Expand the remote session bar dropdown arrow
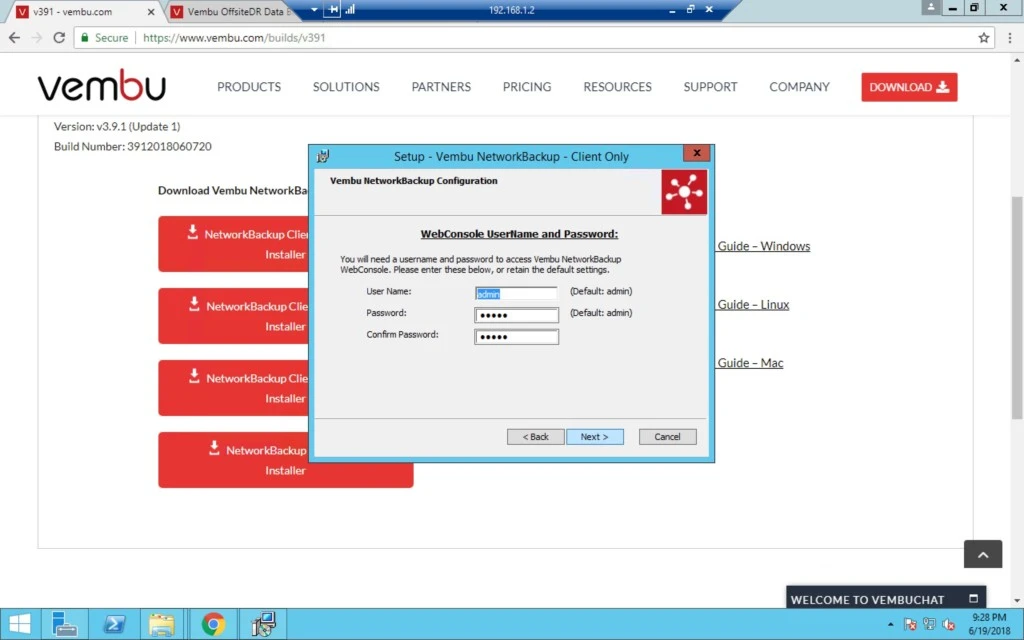Viewport: 1024px width, 640px height. tap(314, 10)
